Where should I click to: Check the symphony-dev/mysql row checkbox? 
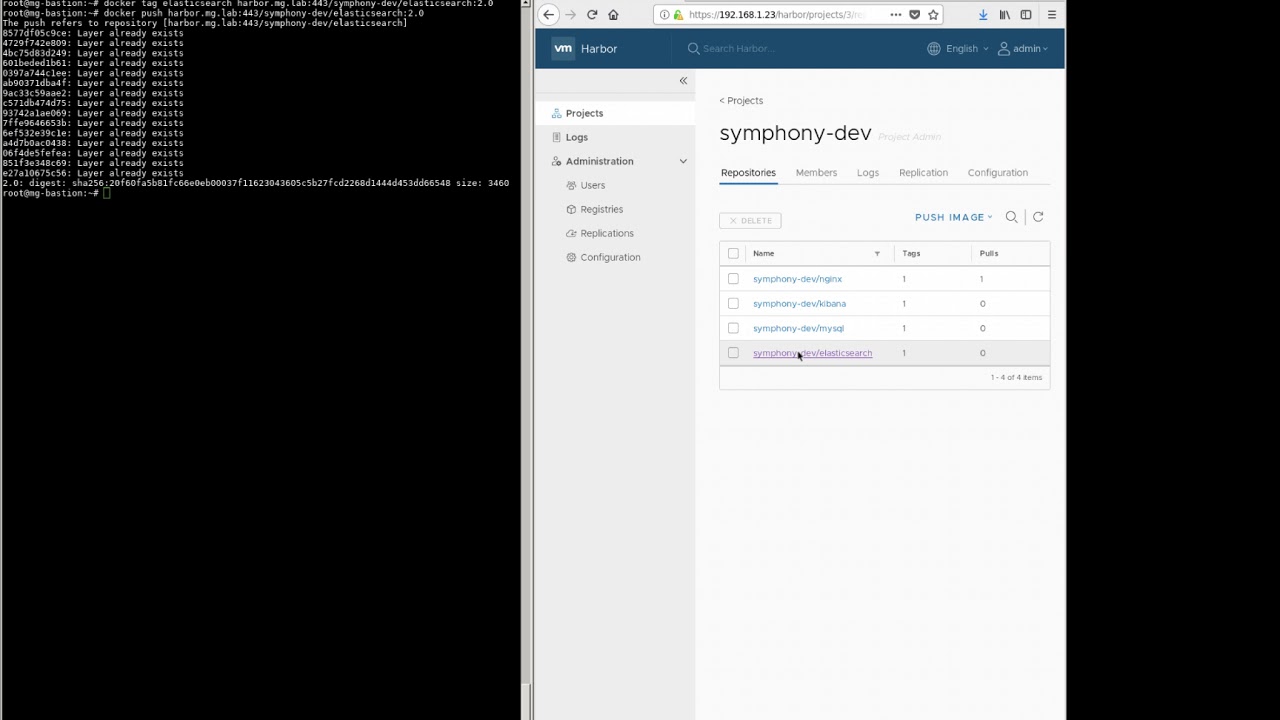click(733, 328)
